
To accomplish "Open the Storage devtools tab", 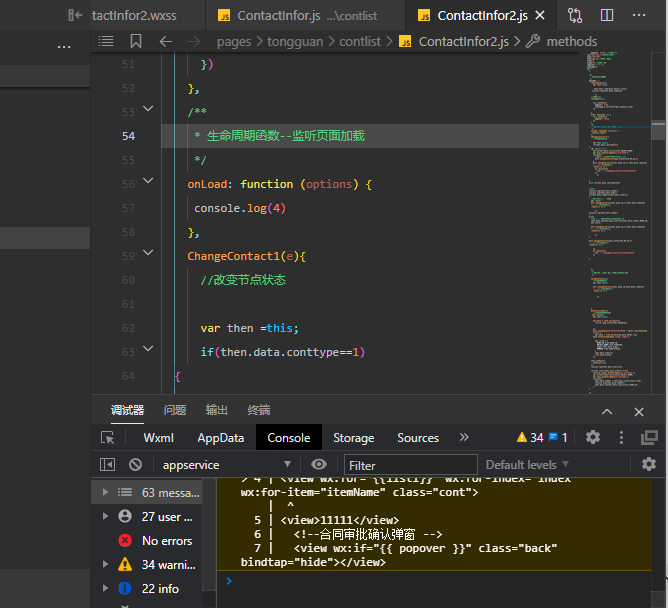I will click(354, 438).
